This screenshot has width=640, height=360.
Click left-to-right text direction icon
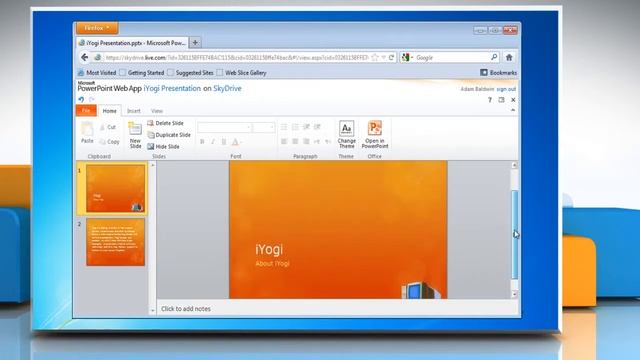click(x=317, y=142)
